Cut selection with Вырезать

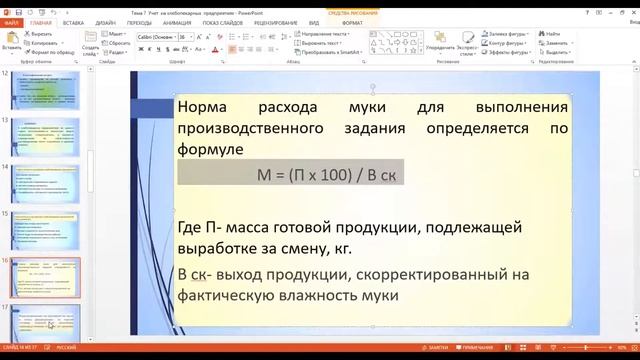pyautogui.click(x=38, y=34)
